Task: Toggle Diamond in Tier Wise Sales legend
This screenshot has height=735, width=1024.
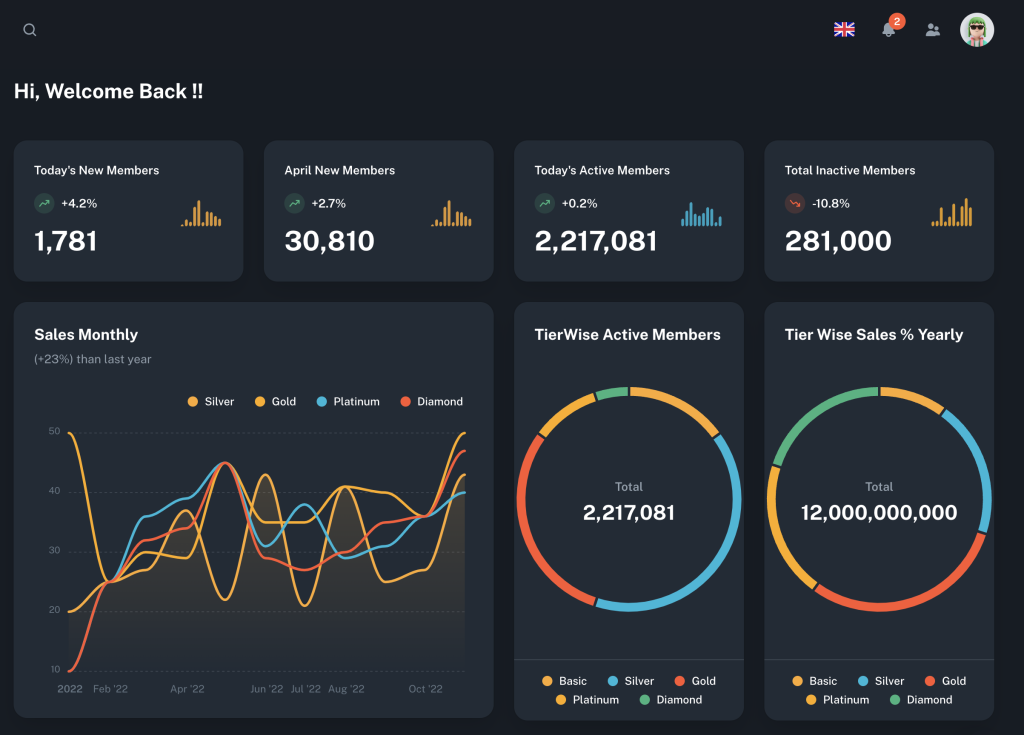Action: coord(921,700)
